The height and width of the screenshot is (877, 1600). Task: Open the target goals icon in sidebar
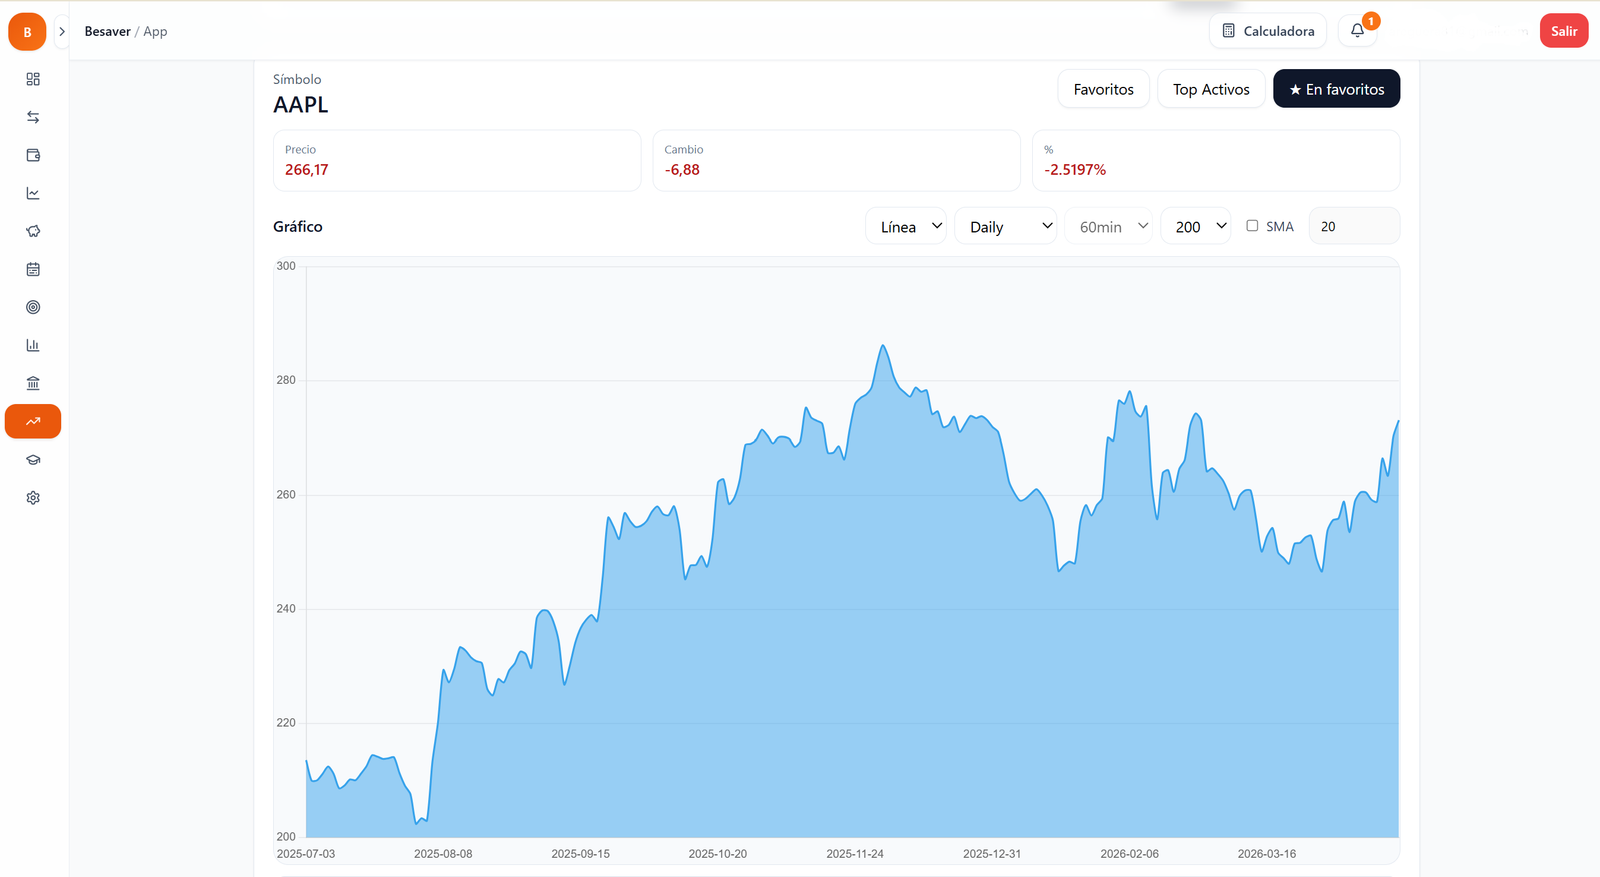[x=33, y=307]
